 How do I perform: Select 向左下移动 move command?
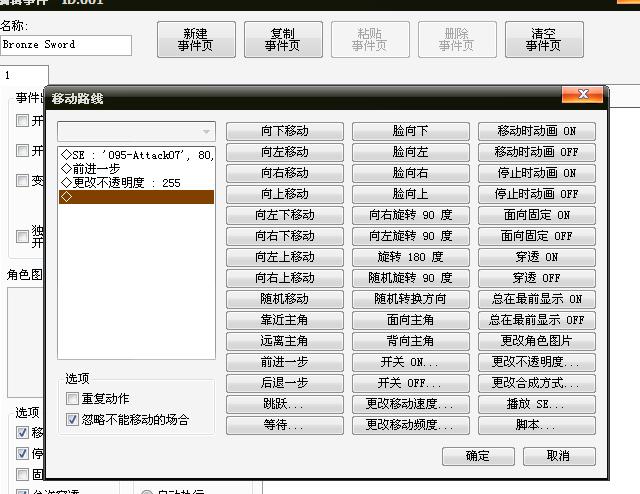point(284,215)
